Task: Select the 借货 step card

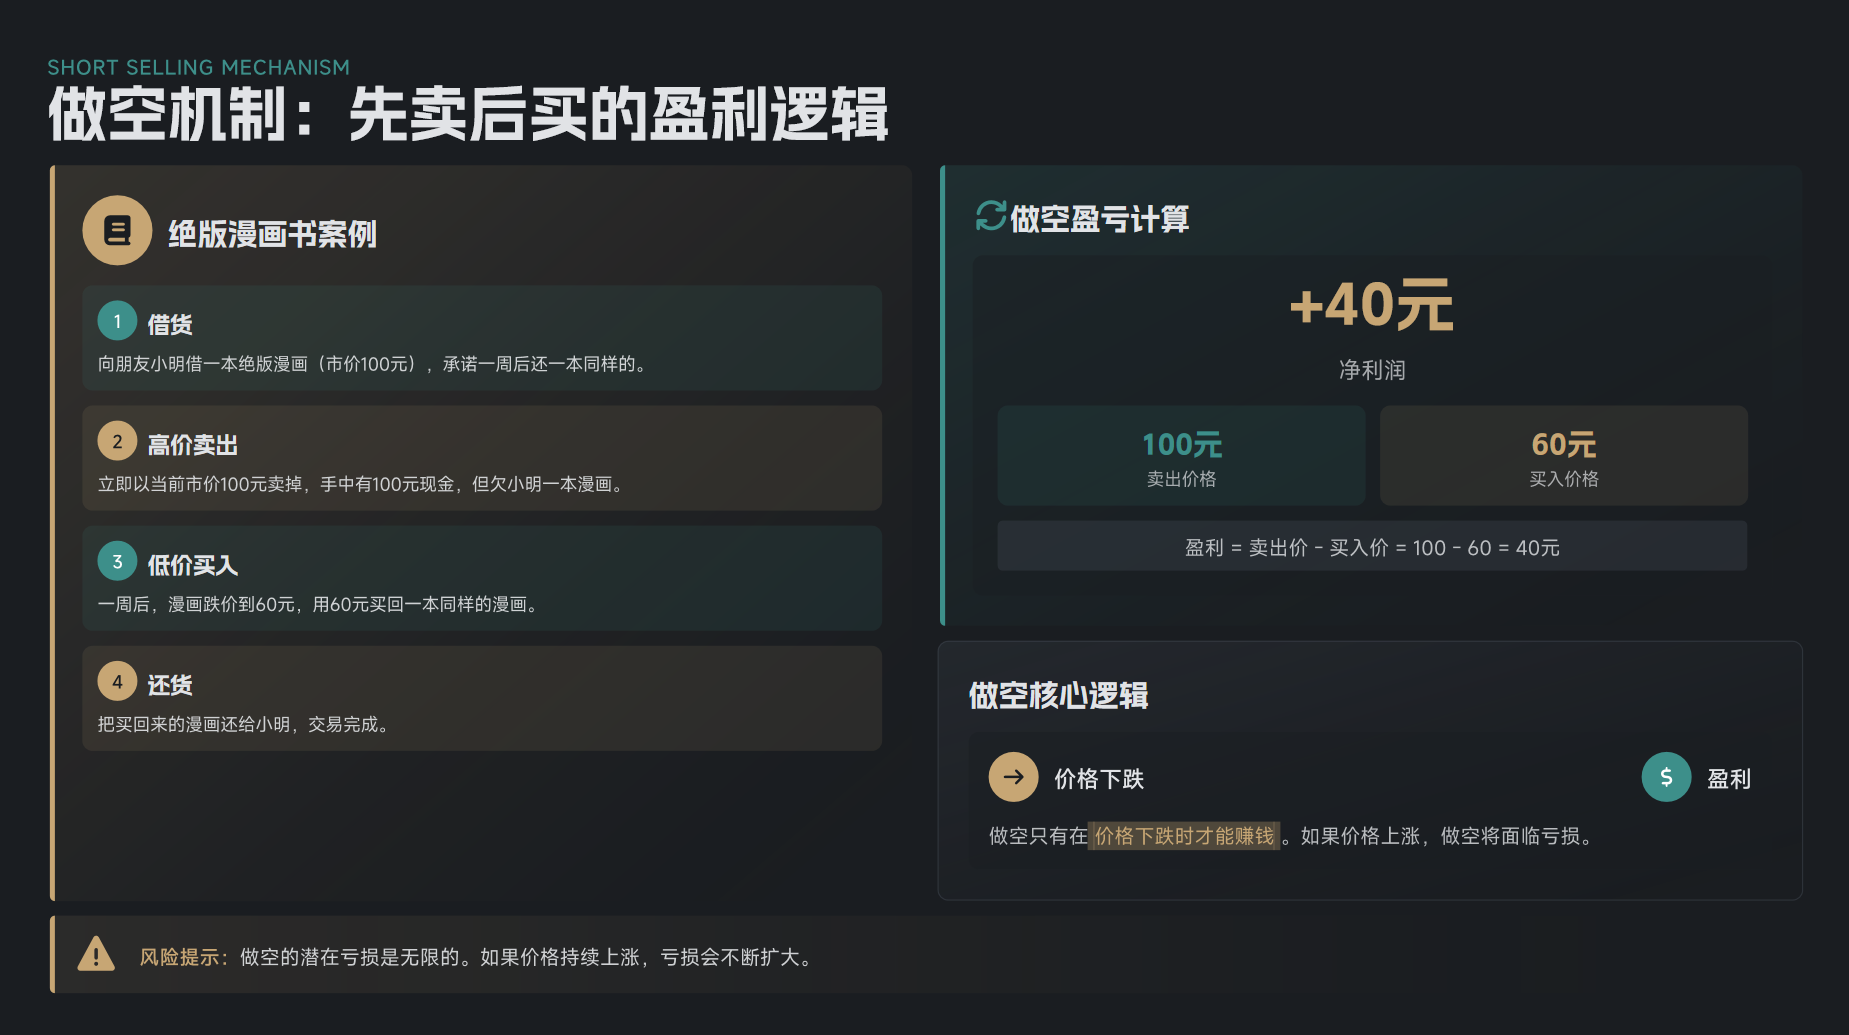Action: [482, 338]
